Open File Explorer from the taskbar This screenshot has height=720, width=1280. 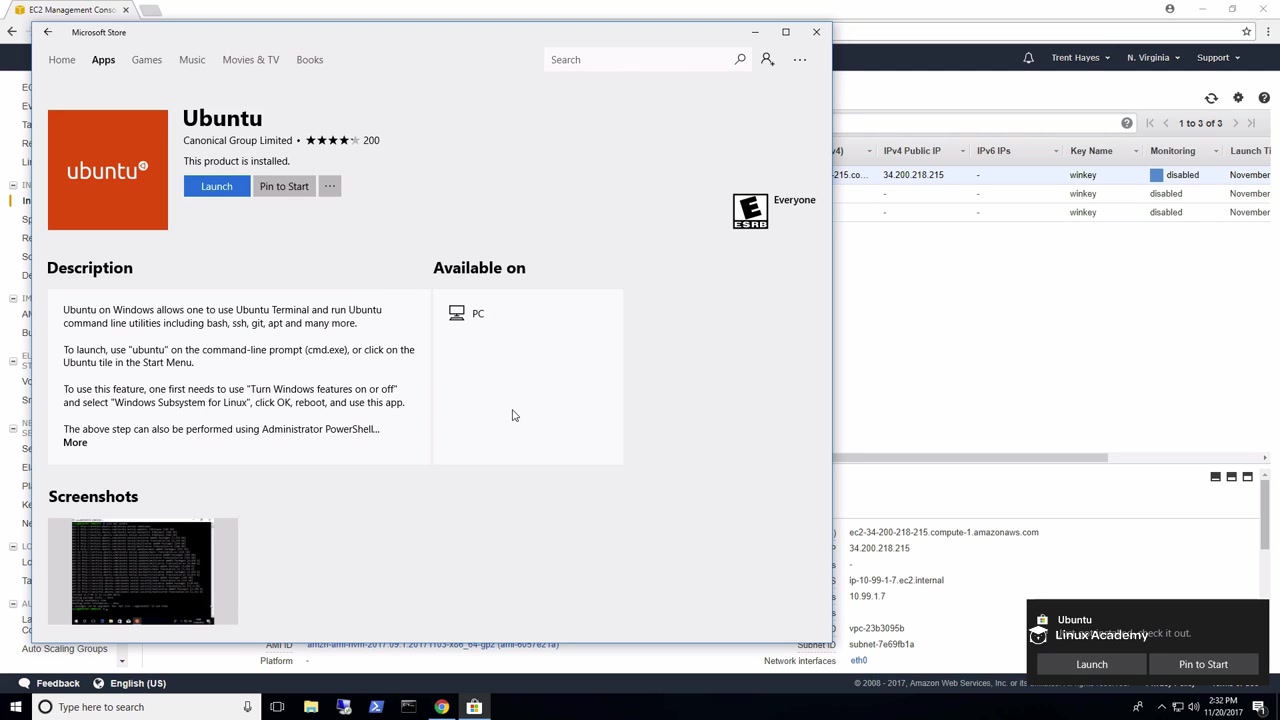point(311,707)
